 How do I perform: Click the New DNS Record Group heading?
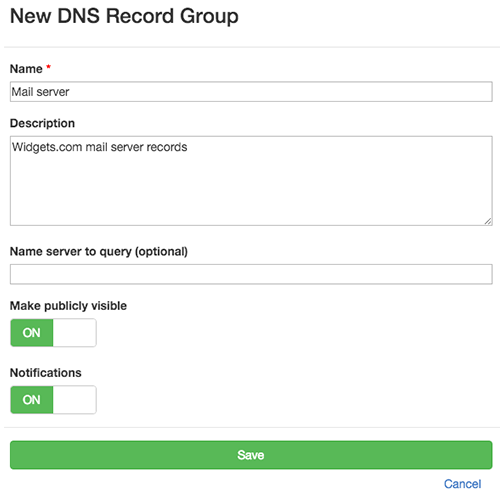[x=124, y=16]
